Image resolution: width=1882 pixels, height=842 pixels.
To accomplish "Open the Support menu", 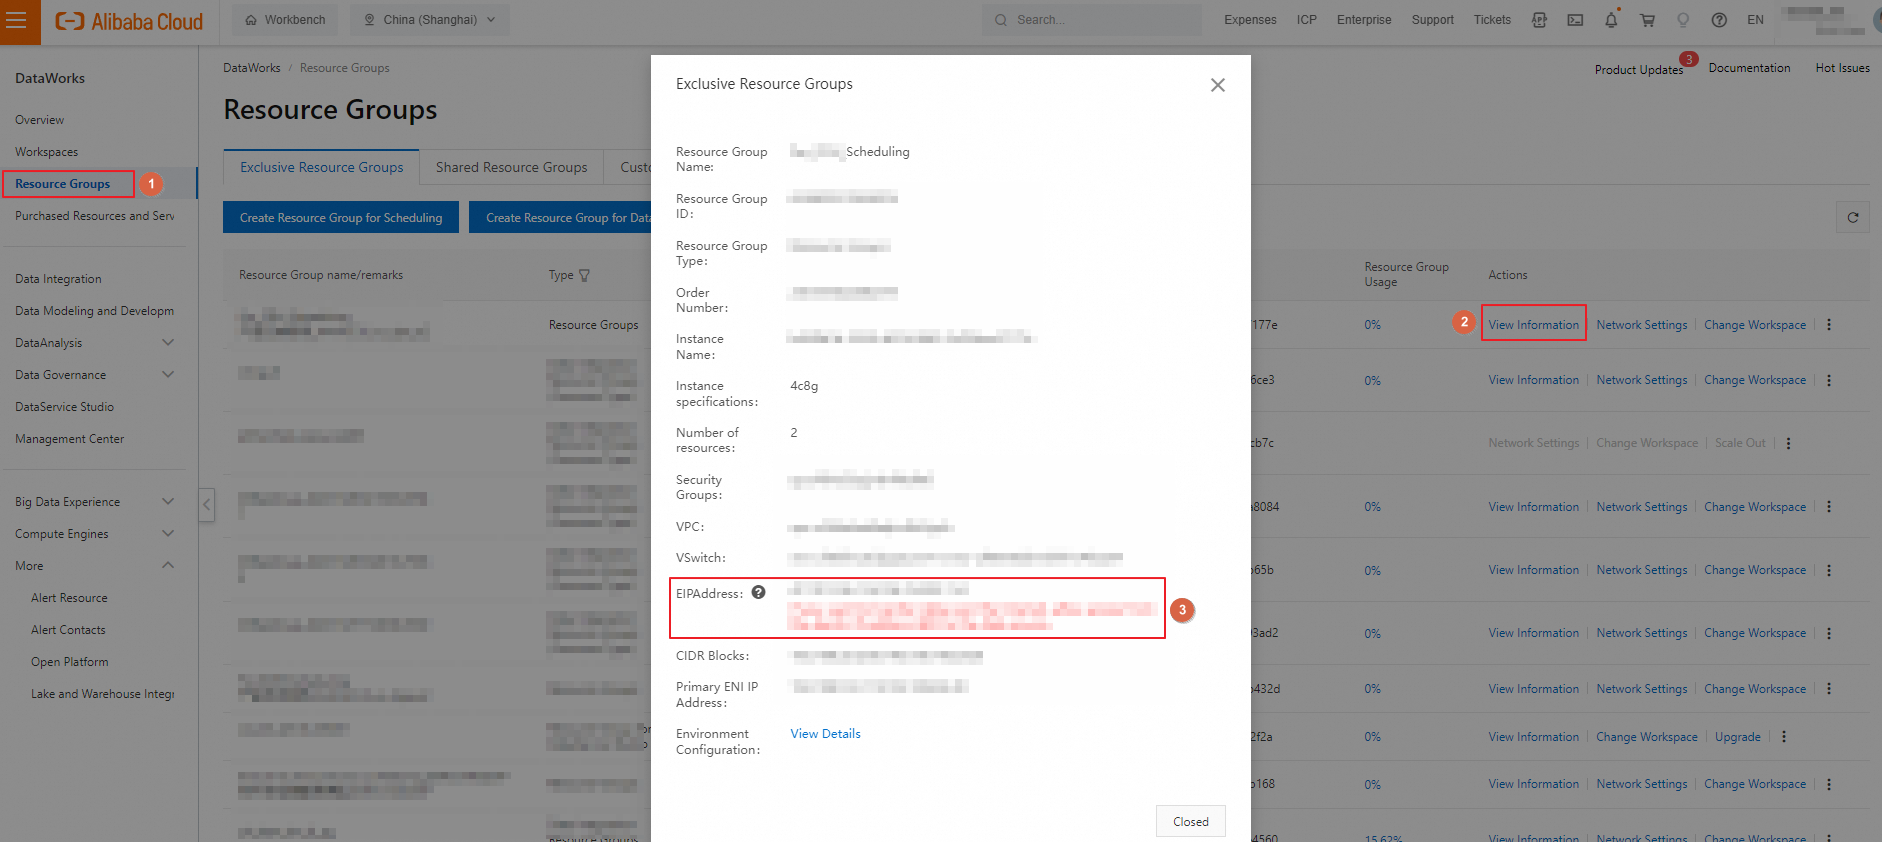I will click(x=1432, y=20).
